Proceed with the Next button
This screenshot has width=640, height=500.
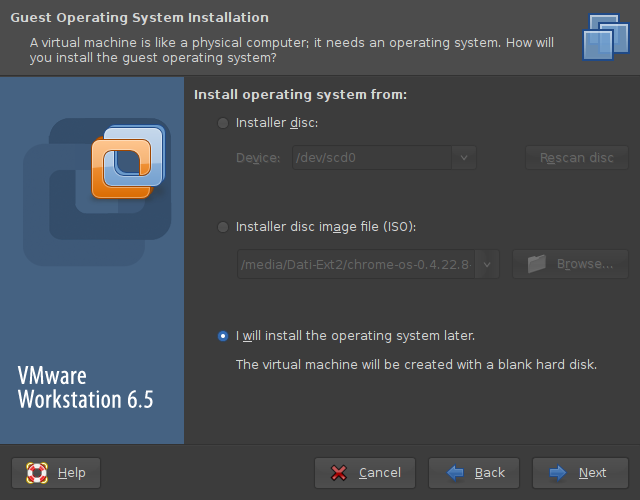point(580,473)
